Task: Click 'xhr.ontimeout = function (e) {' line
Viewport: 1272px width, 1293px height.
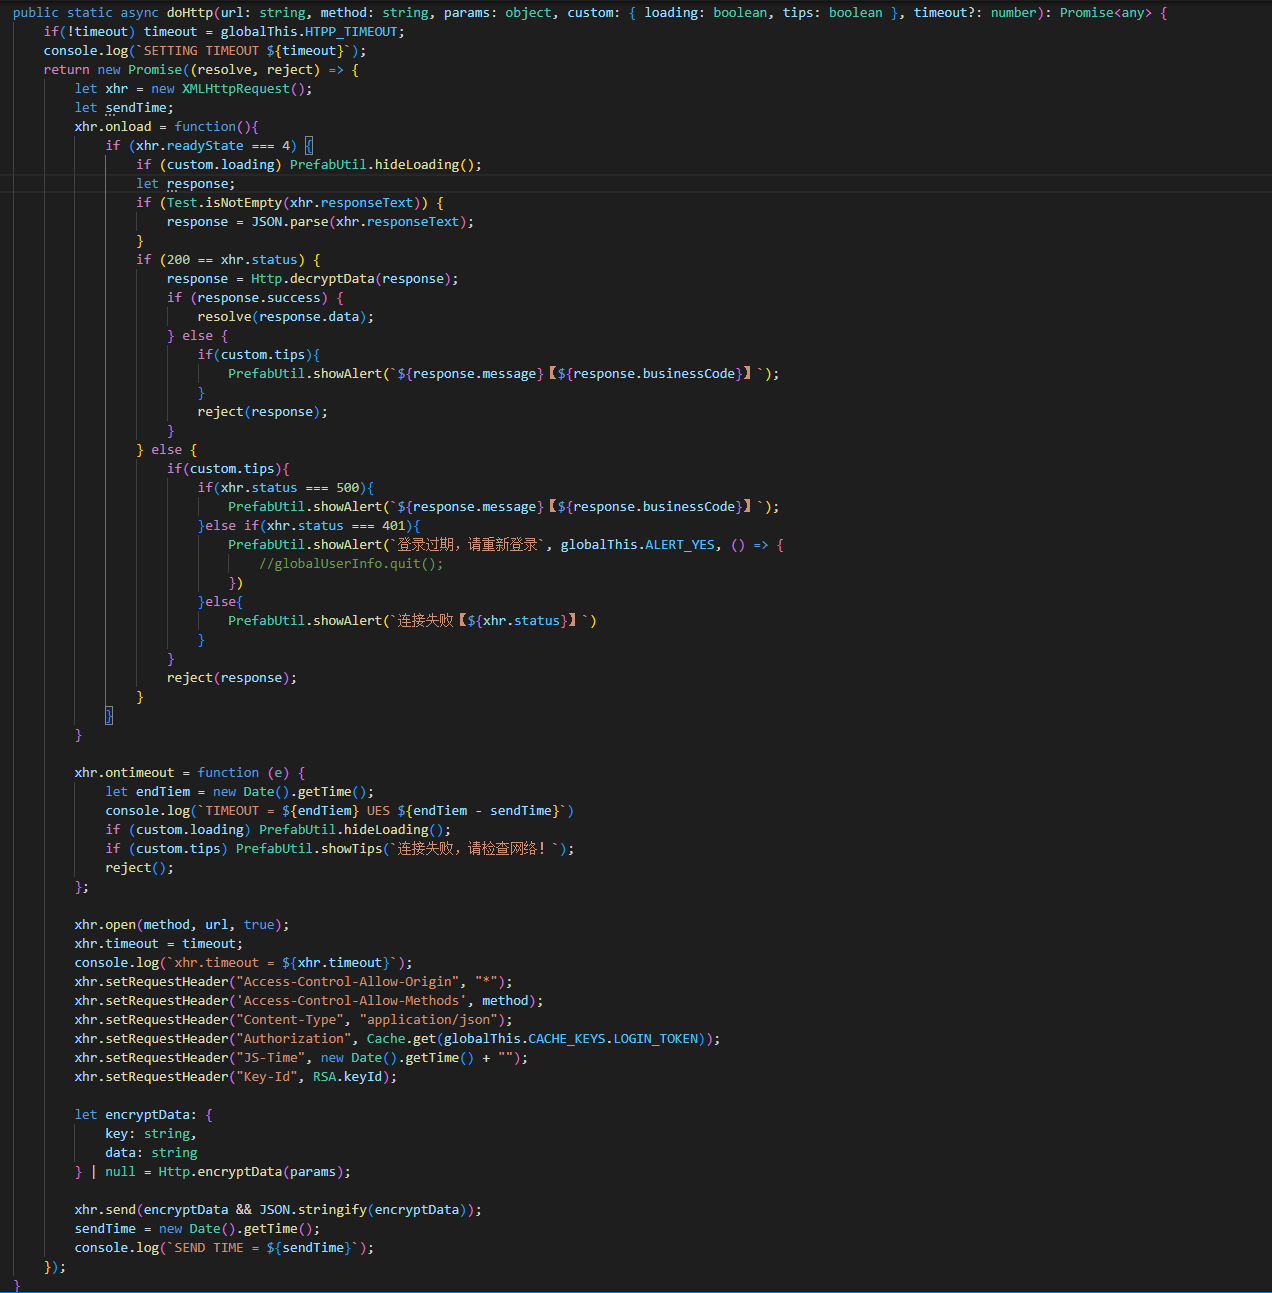Action: click(190, 773)
